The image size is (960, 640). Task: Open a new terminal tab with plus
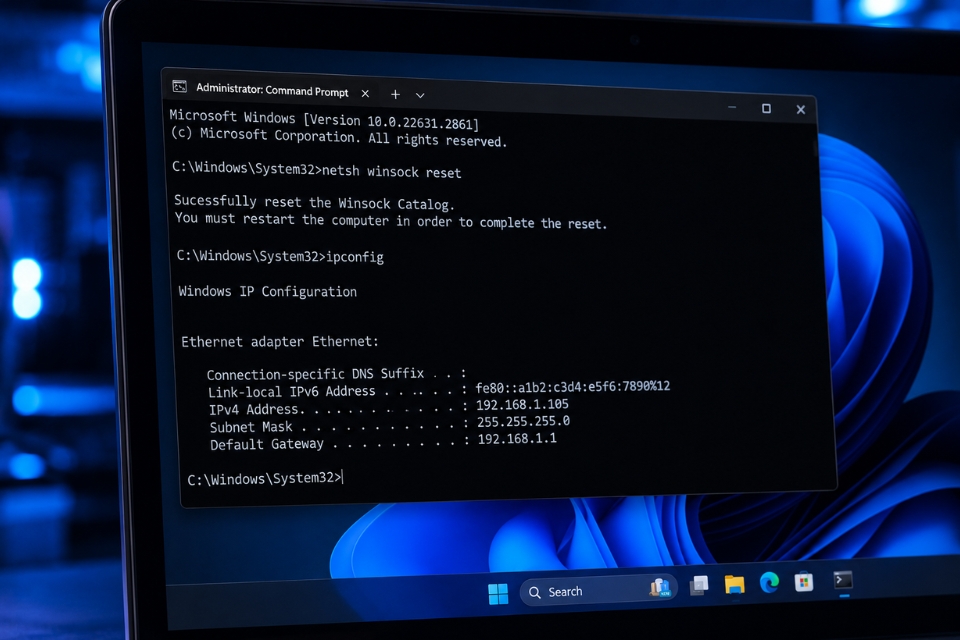pos(396,94)
